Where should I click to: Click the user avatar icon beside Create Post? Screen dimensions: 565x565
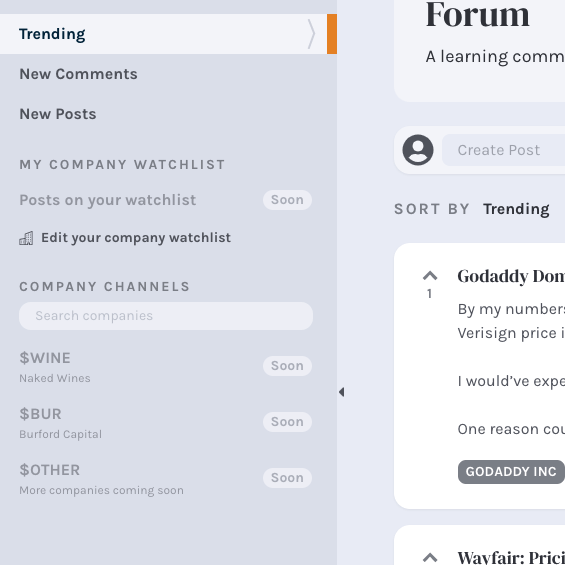[x=418, y=150]
